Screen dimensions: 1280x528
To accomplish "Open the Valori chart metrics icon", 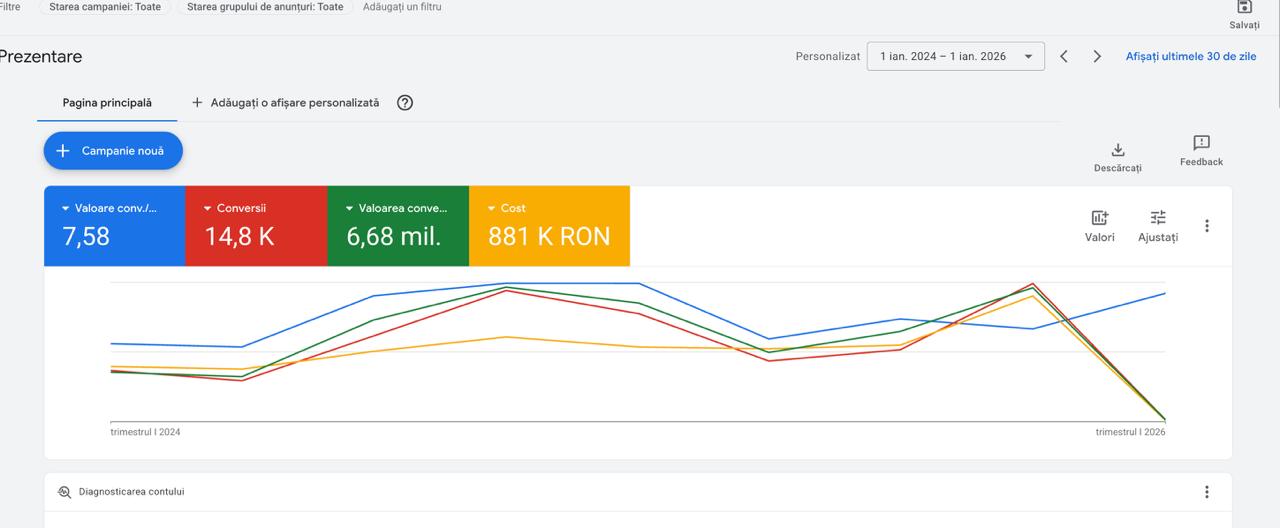I will pos(1099,218).
